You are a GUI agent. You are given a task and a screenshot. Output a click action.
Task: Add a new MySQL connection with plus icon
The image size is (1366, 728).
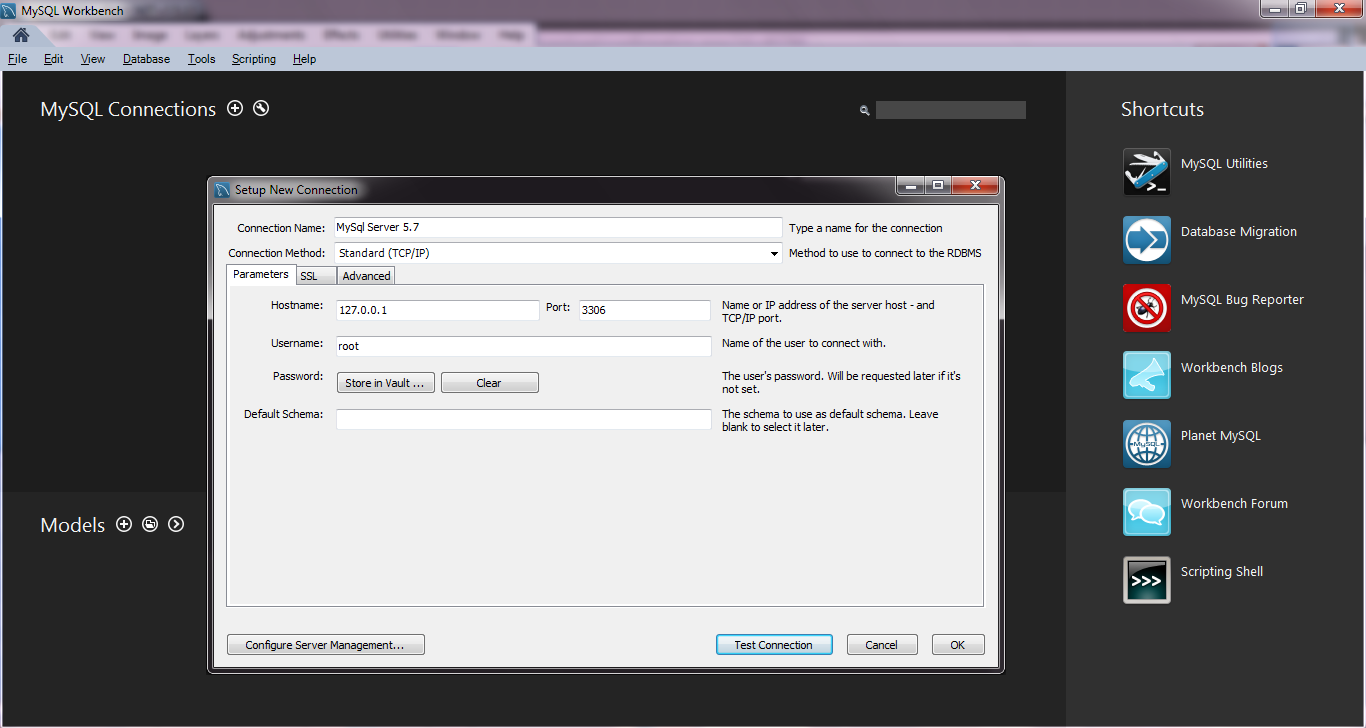coord(235,108)
